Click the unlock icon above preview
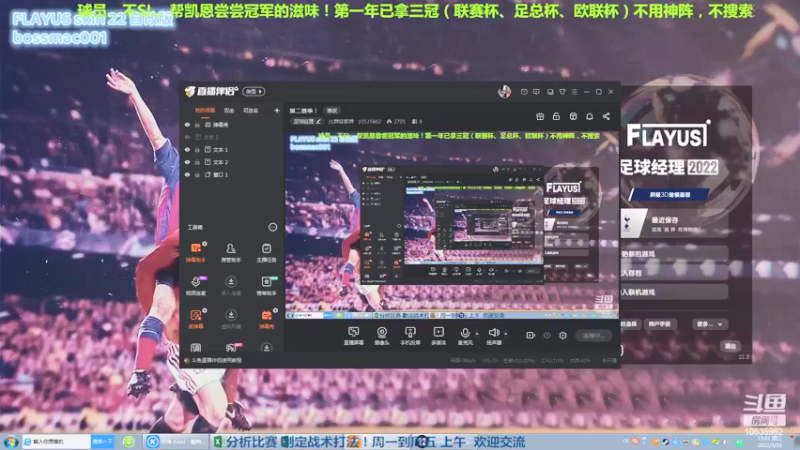The height and width of the screenshot is (450, 800). click(x=556, y=116)
